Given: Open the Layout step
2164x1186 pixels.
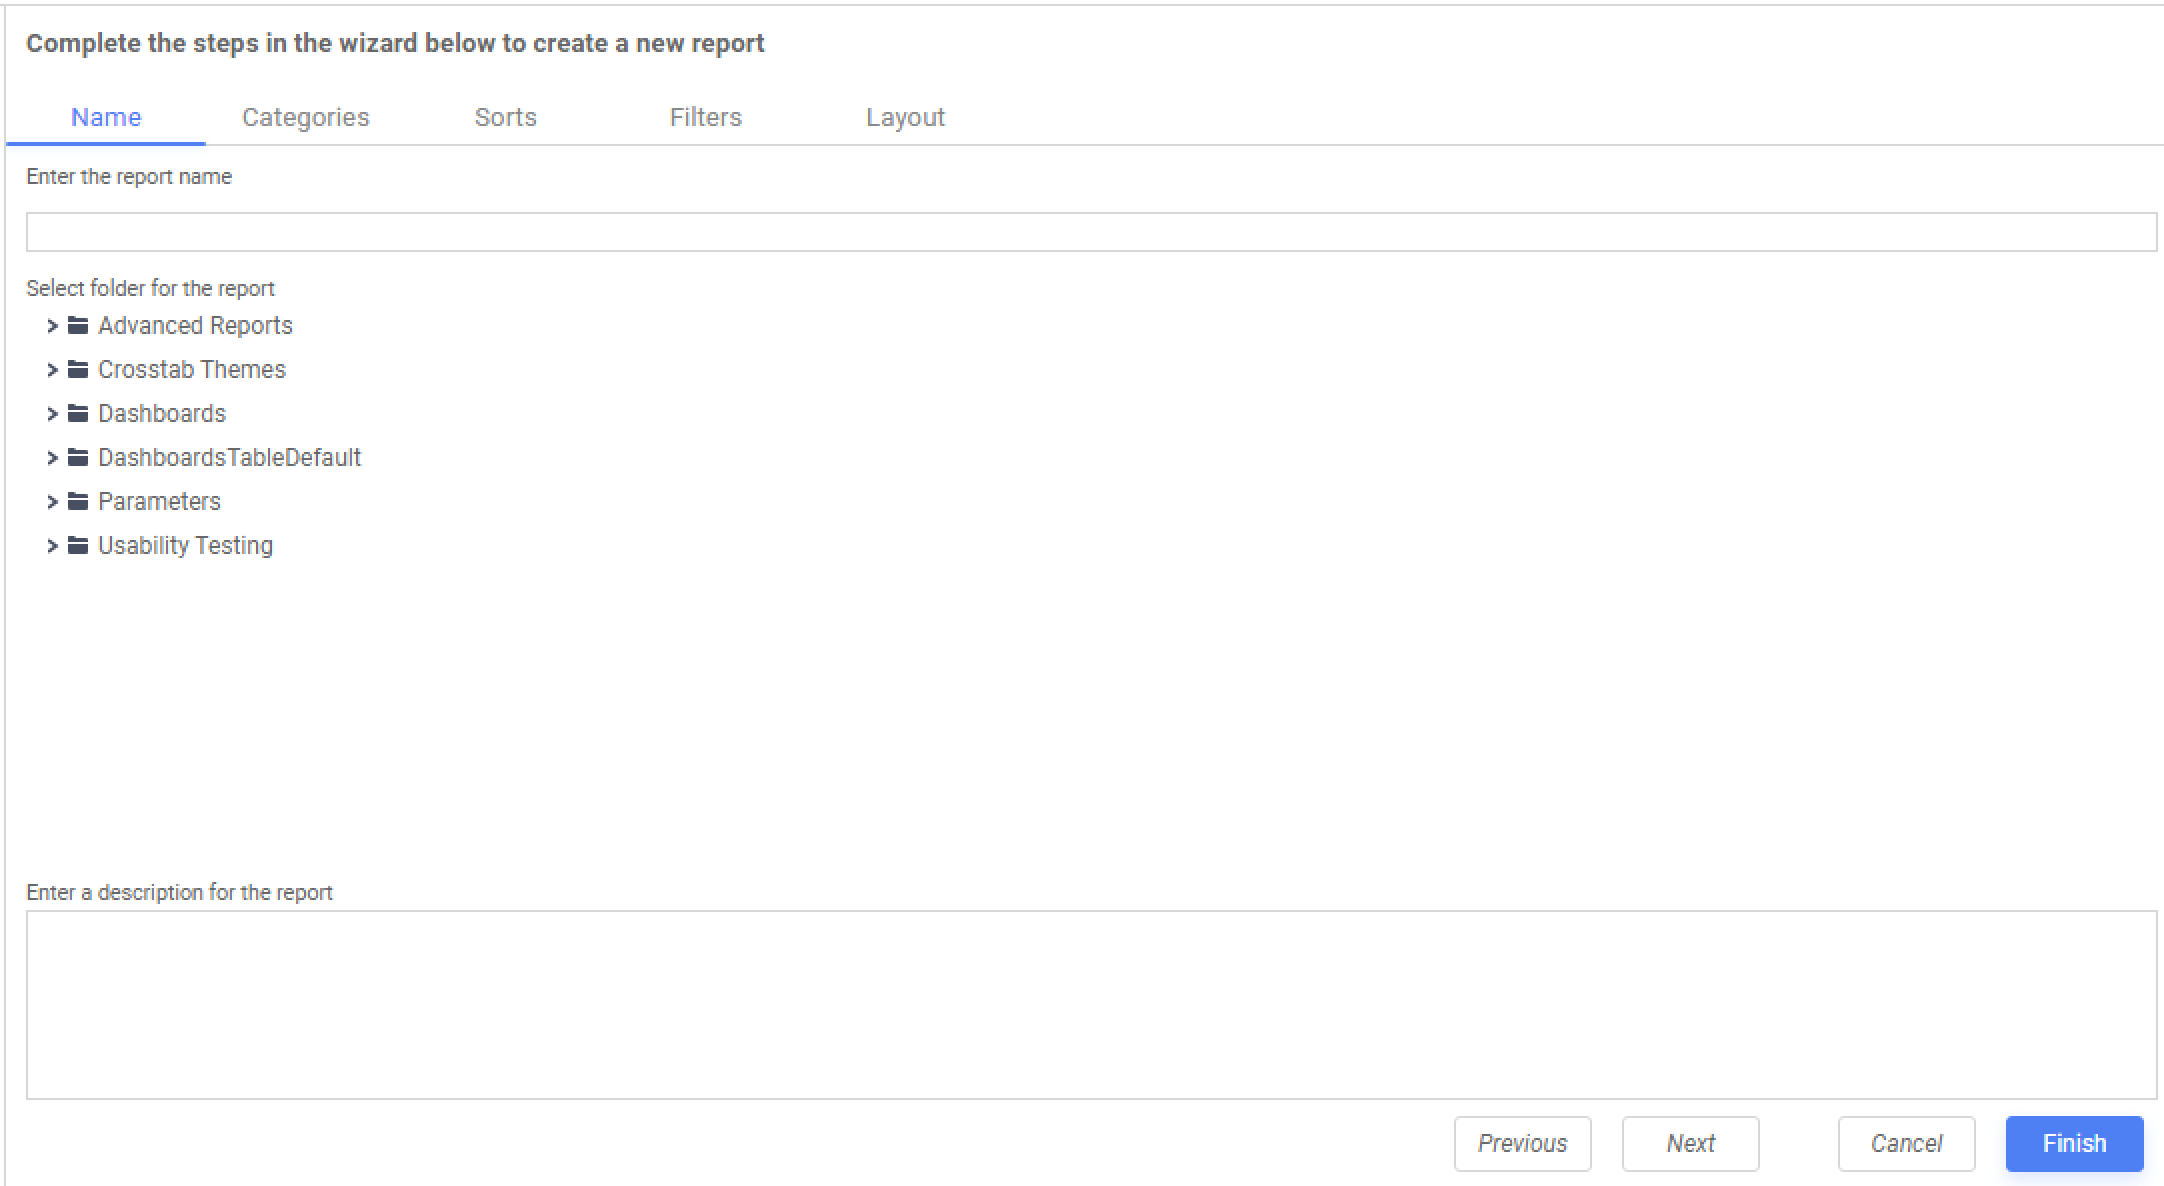Looking at the screenshot, I should click(905, 117).
